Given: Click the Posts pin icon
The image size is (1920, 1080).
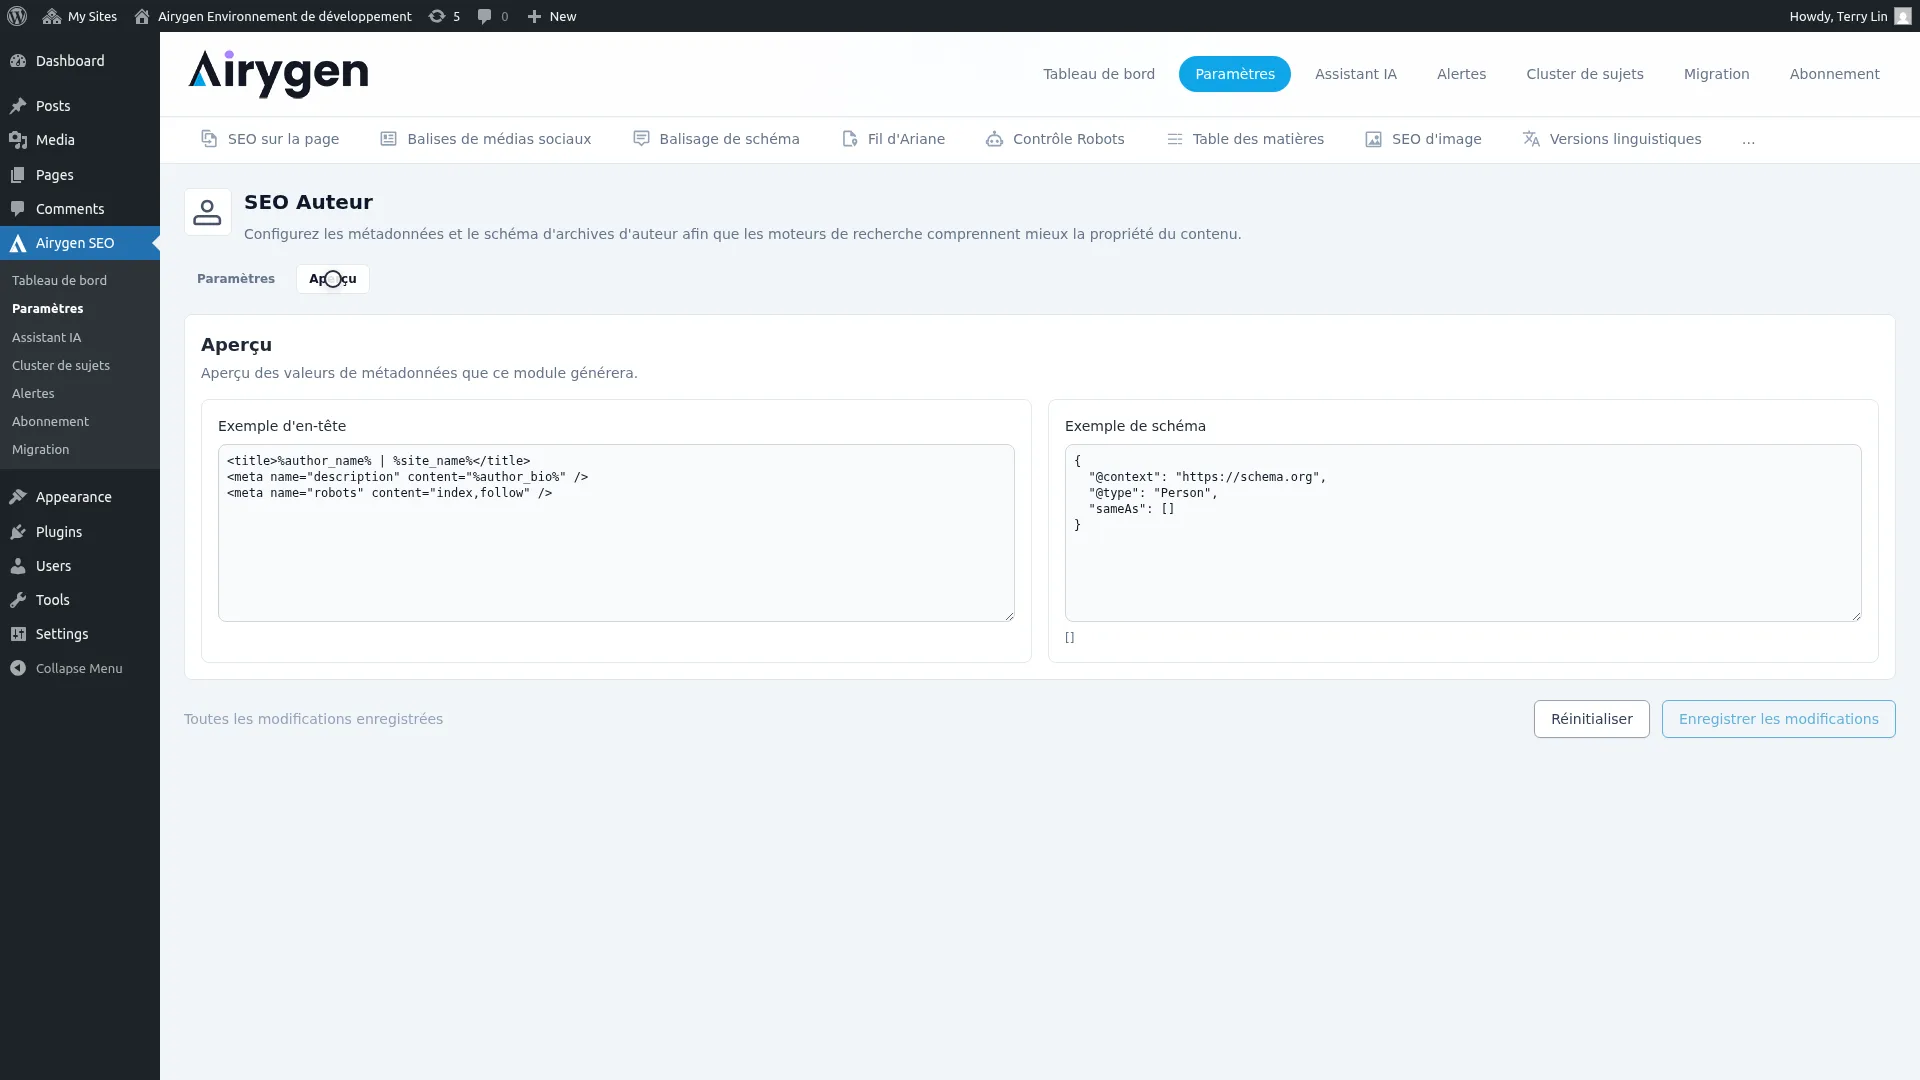Looking at the screenshot, I should pos(18,106).
